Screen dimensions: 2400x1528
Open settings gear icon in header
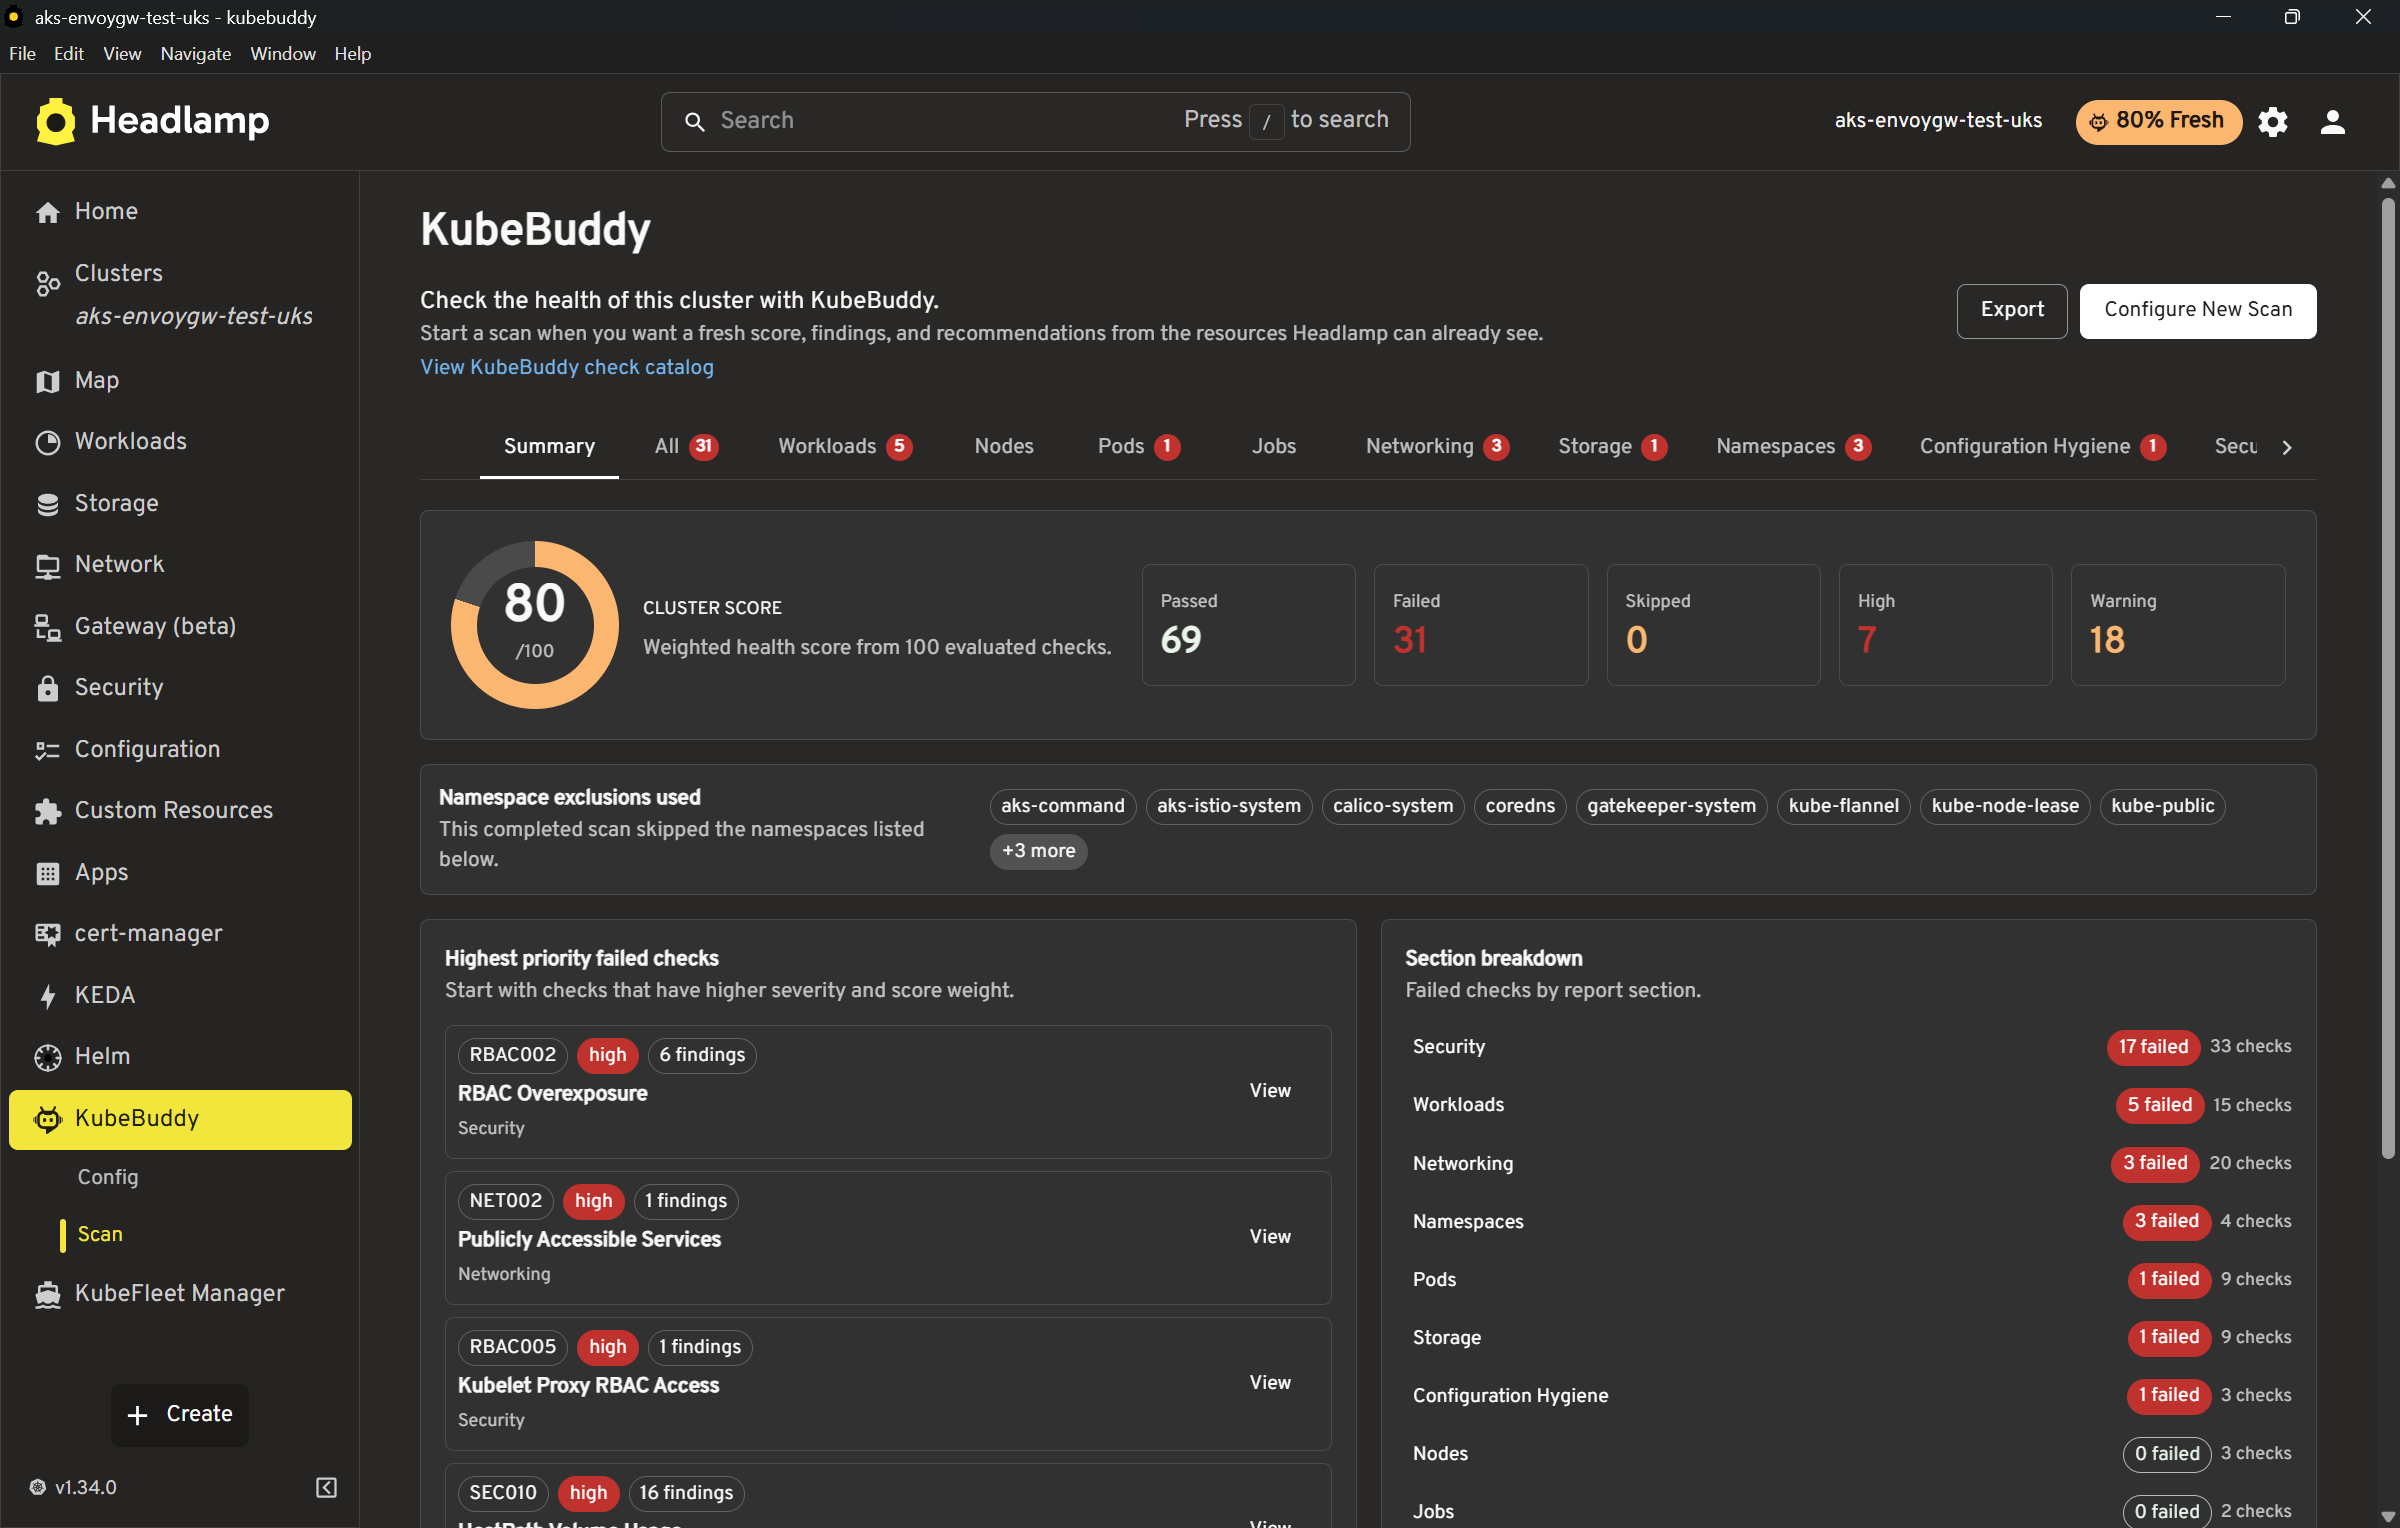point(2273,122)
